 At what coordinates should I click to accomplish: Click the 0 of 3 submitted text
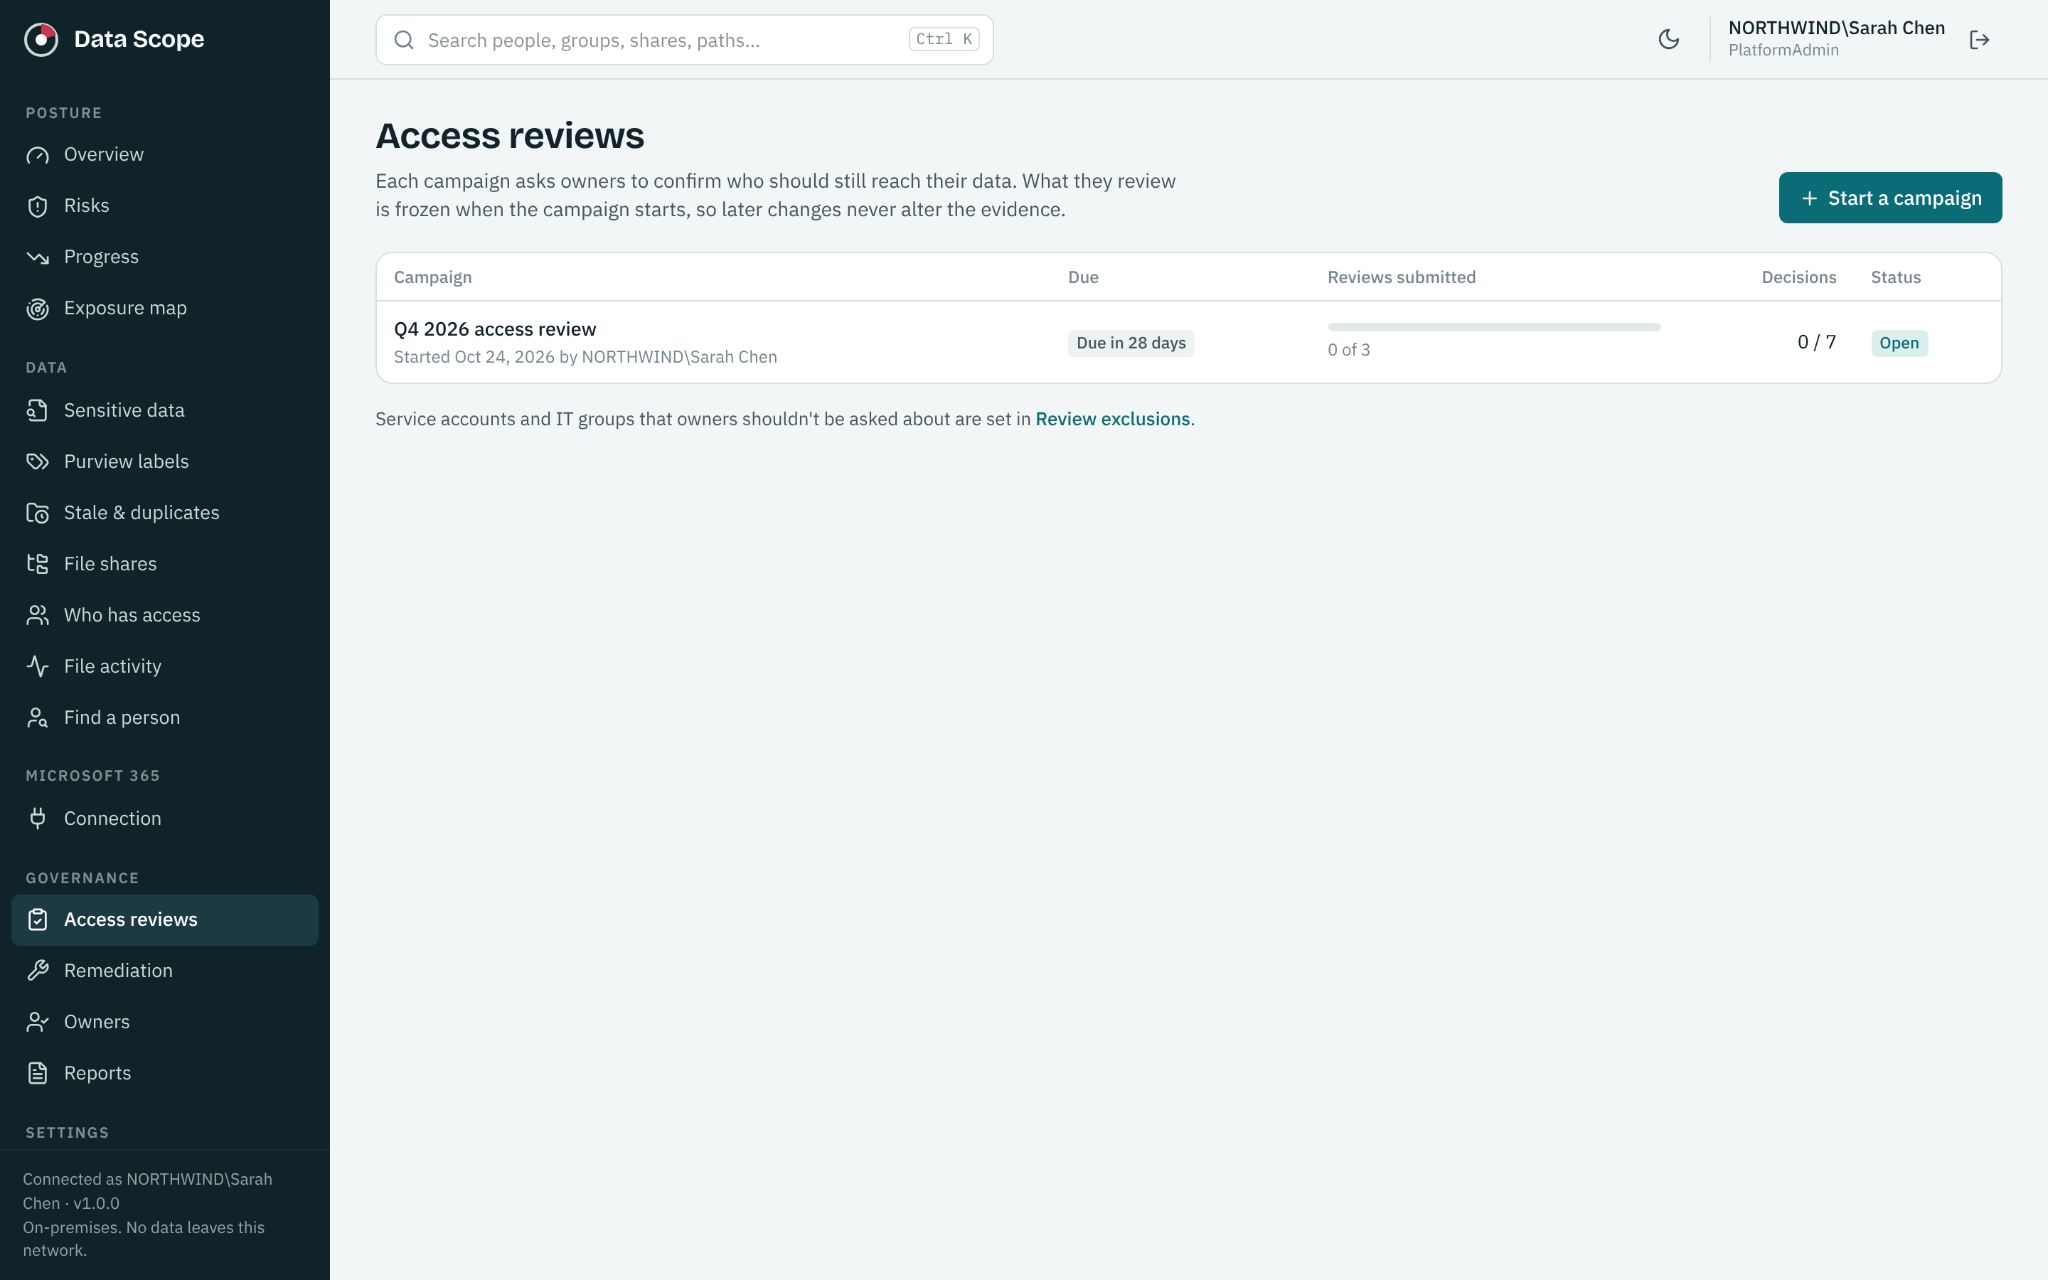pyautogui.click(x=1349, y=350)
